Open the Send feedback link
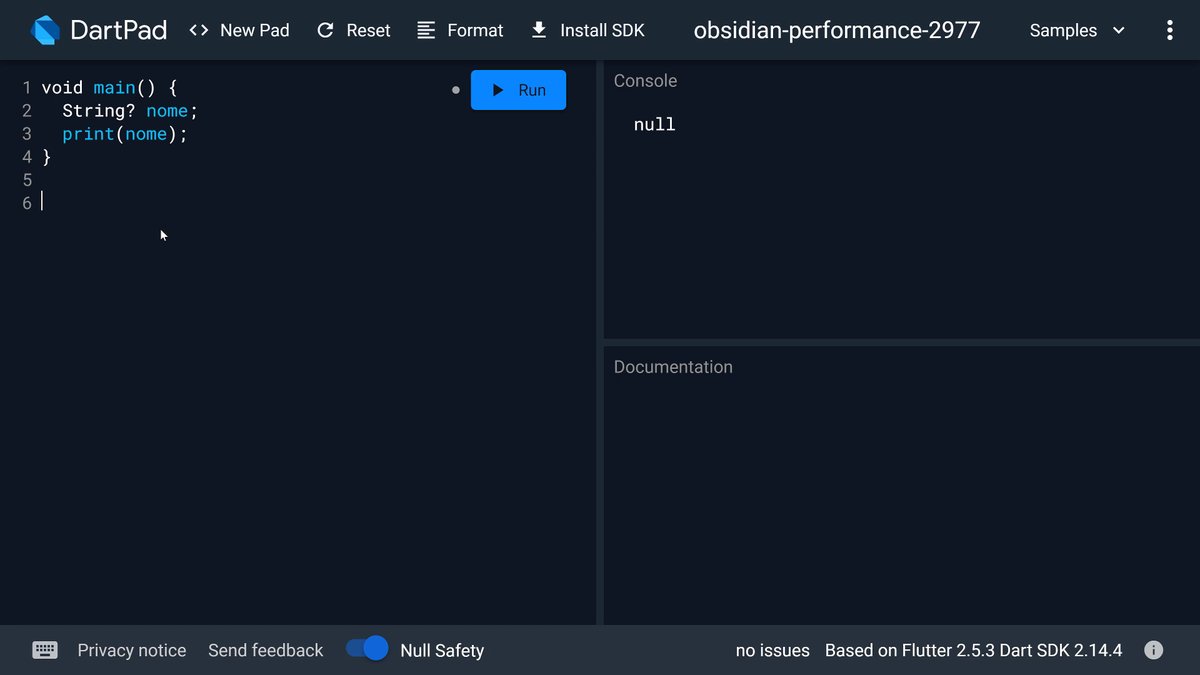1200x675 pixels. pyautogui.click(x=265, y=650)
